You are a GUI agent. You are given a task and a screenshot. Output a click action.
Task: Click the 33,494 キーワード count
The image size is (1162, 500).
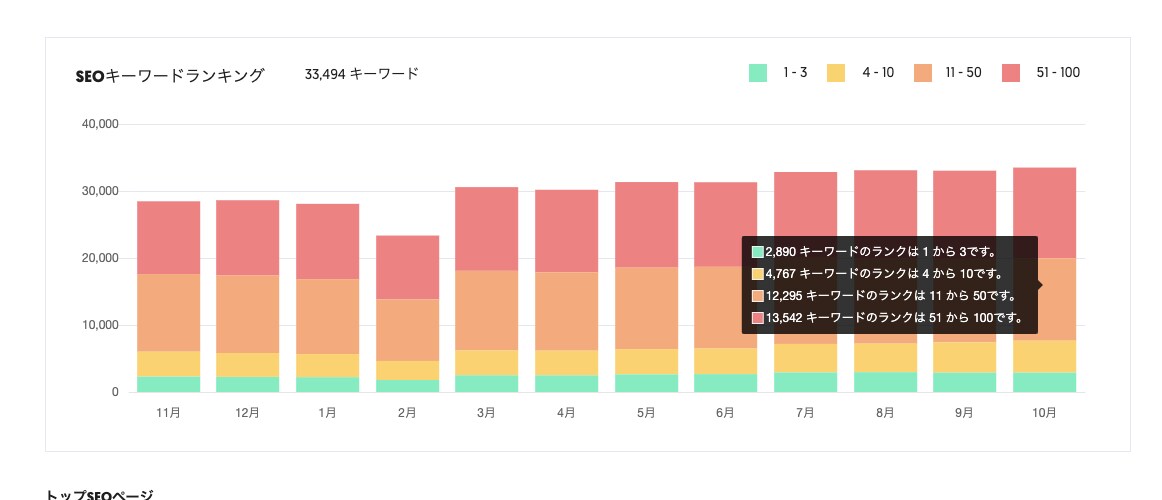pyautogui.click(x=362, y=74)
